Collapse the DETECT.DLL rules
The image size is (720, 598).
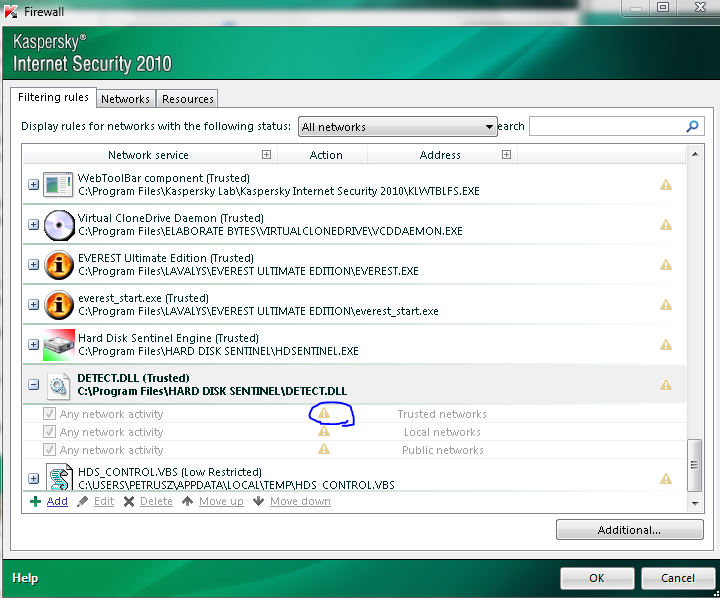point(34,384)
